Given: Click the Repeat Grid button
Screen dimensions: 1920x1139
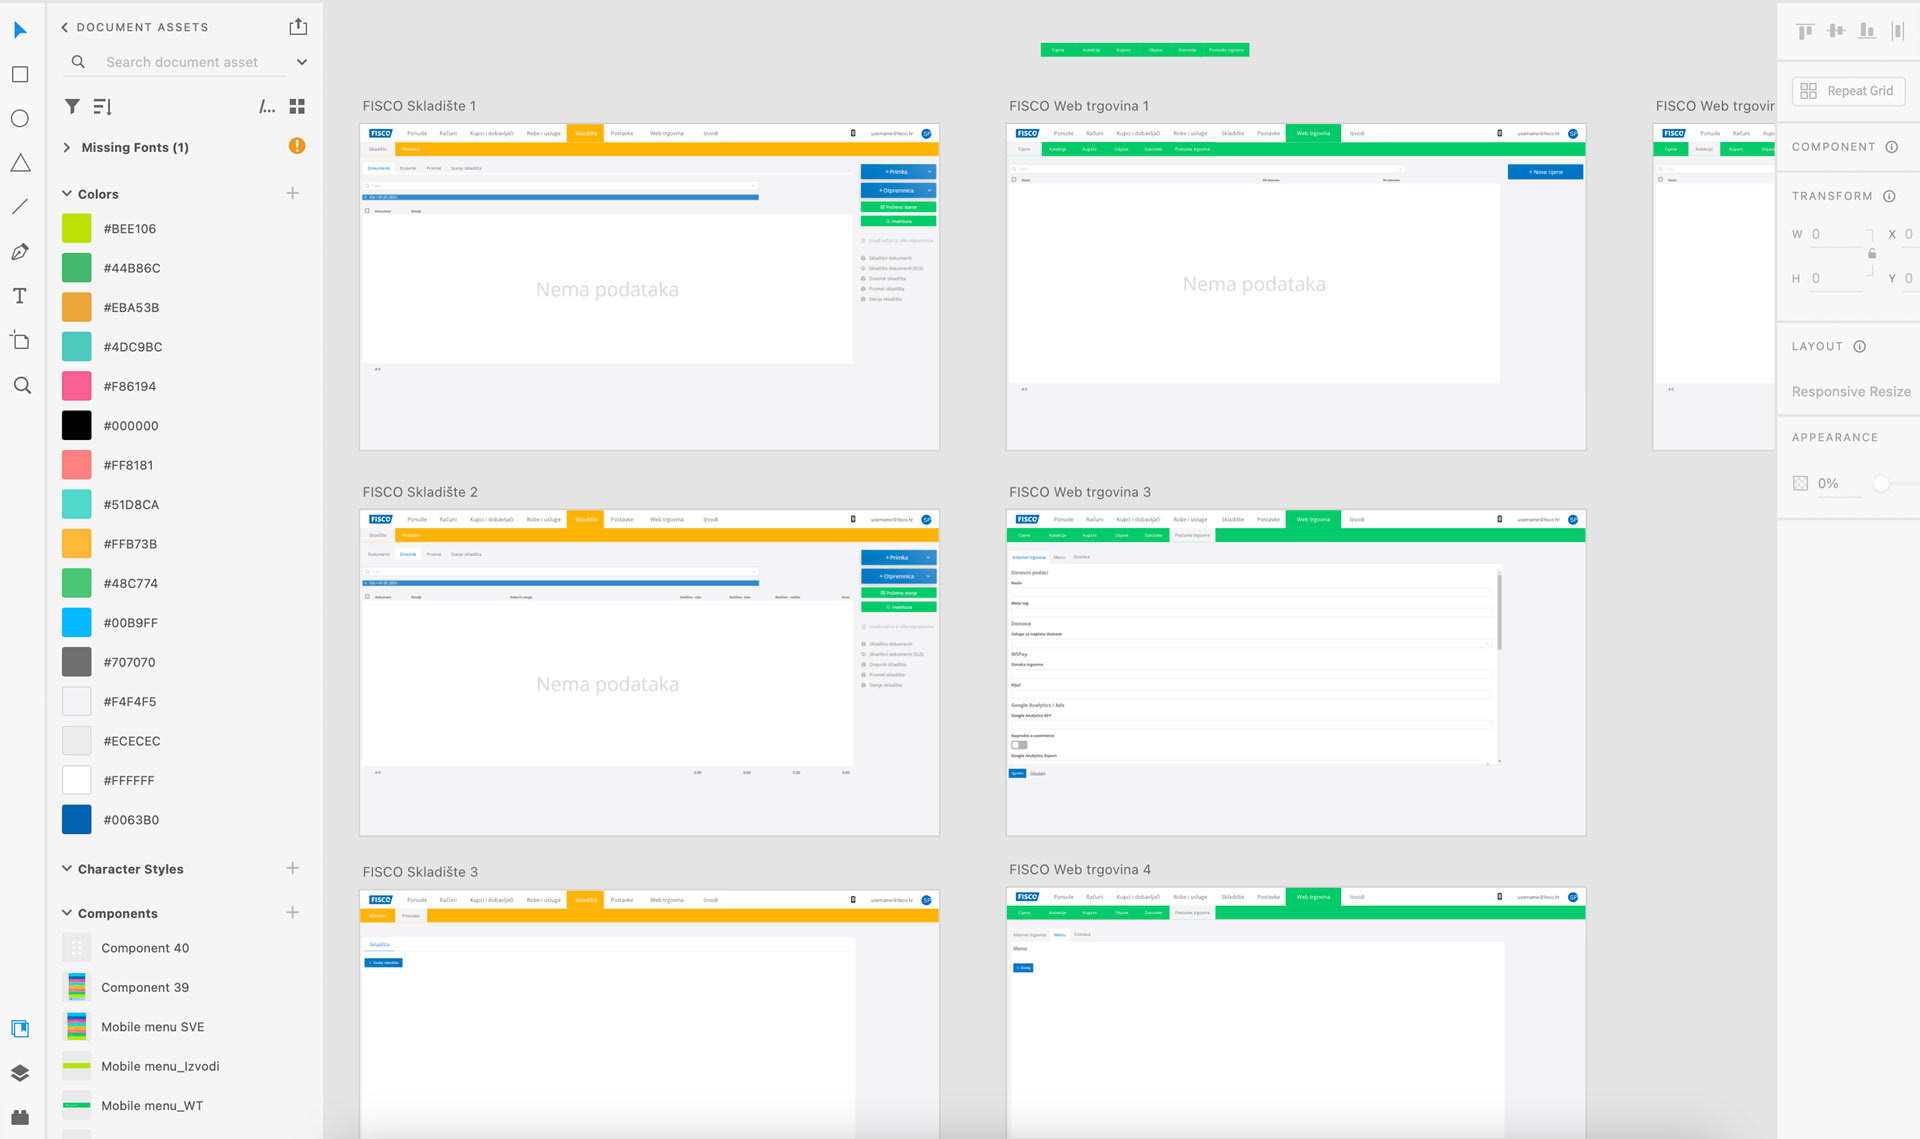Looking at the screenshot, I should coord(1848,91).
